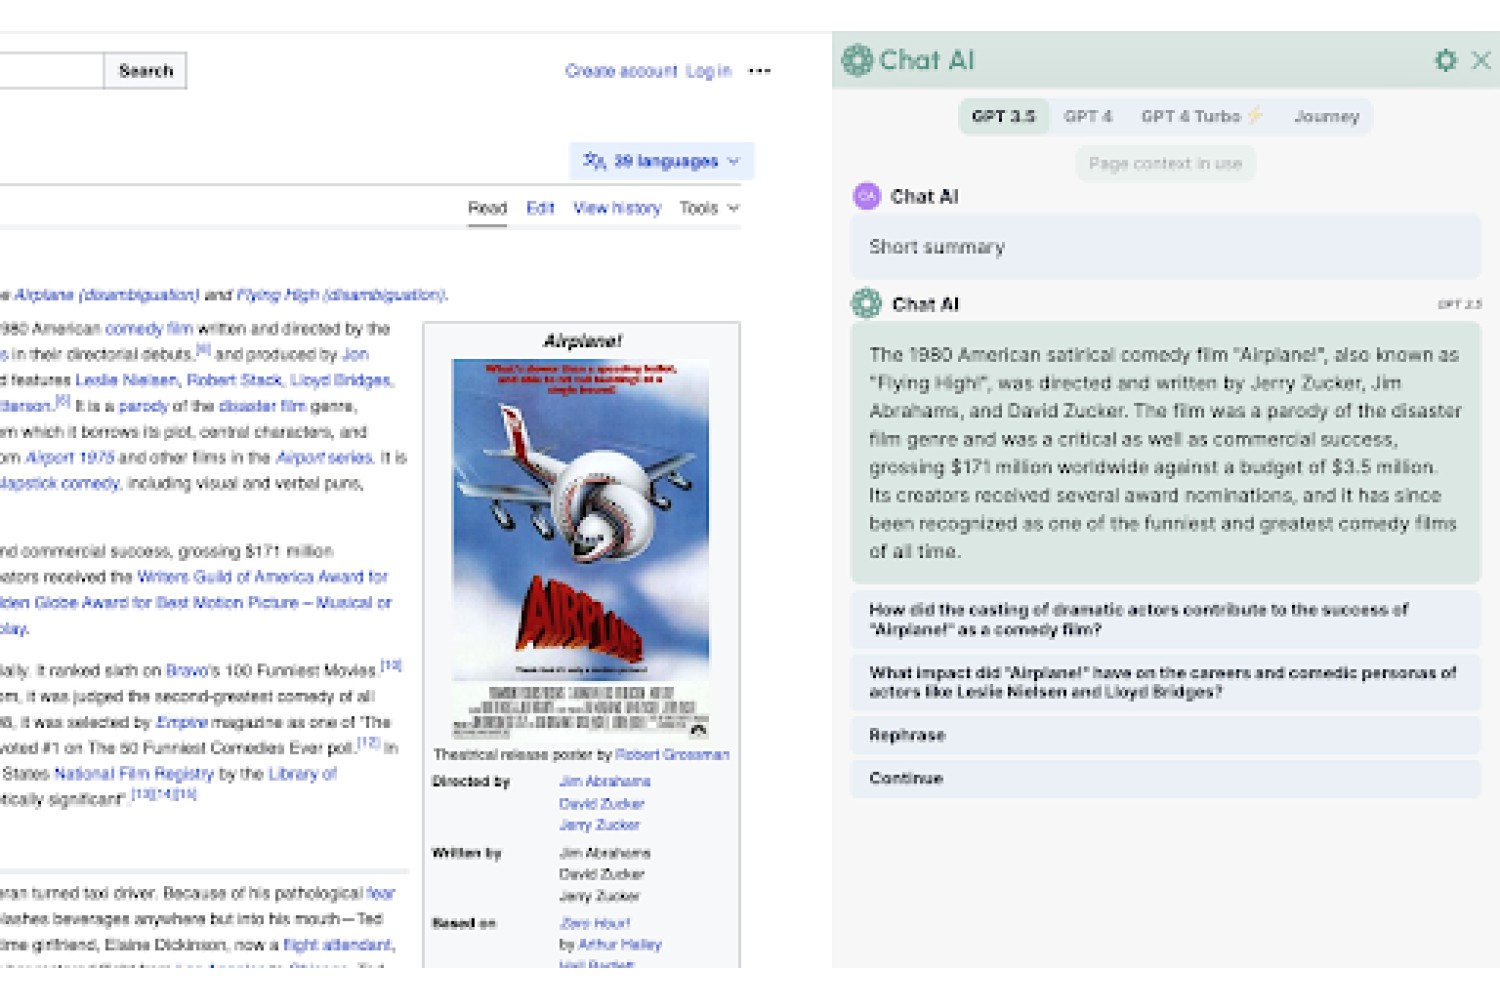This screenshot has width=1500, height=1000.
Task: Open the View history tab
Action: (x=617, y=208)
